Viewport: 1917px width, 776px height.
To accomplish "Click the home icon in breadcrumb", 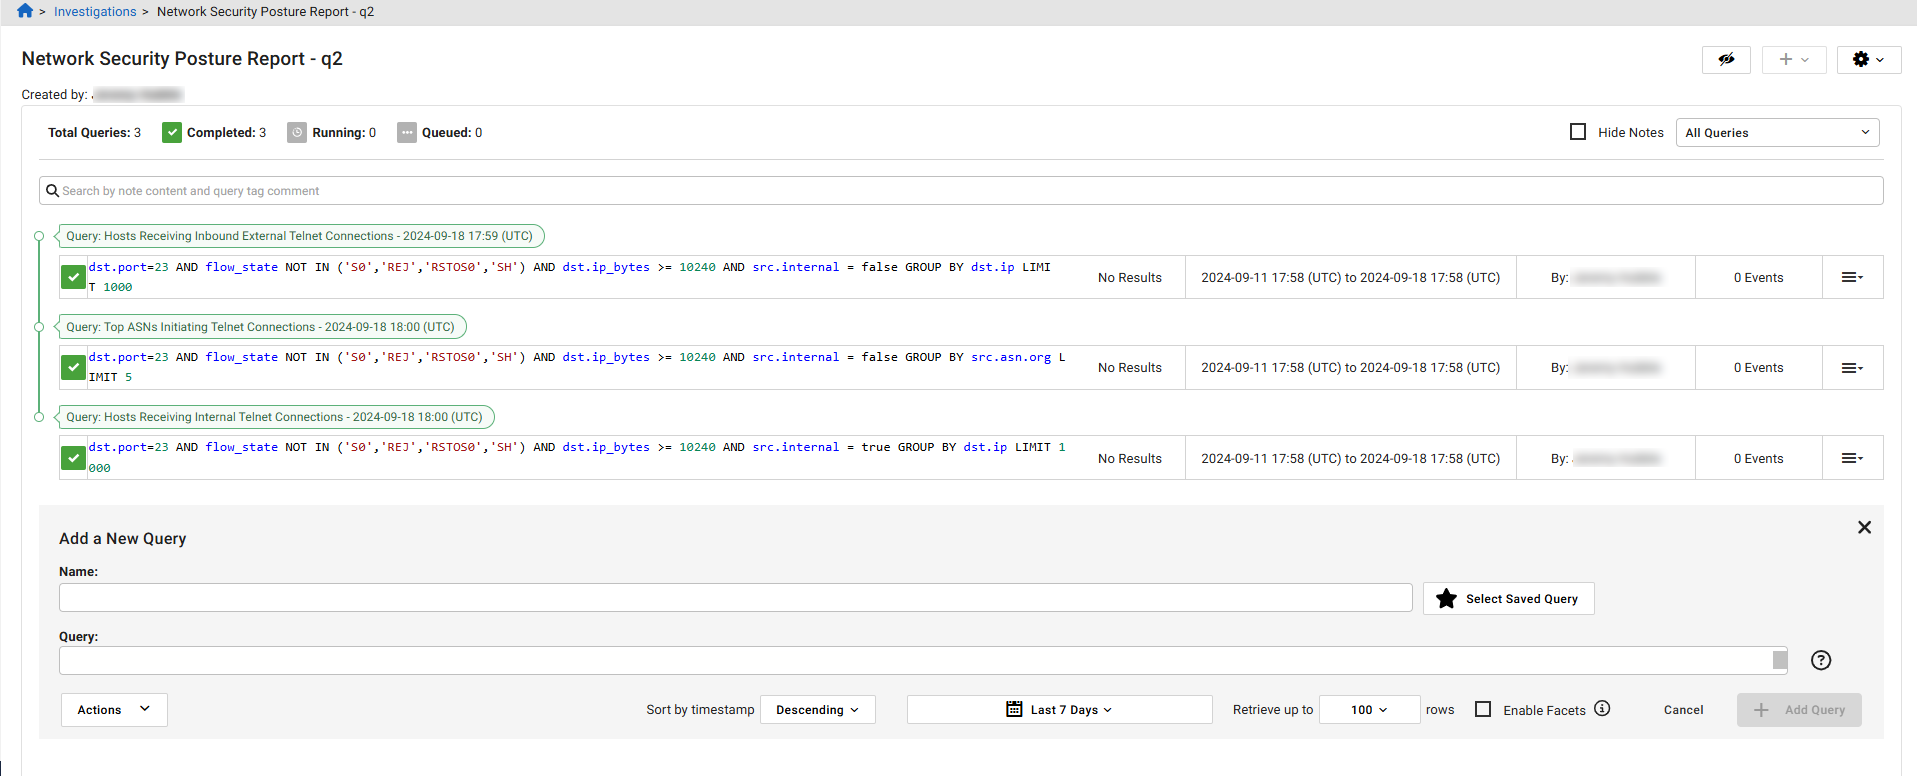I will [x=25, y=11].
